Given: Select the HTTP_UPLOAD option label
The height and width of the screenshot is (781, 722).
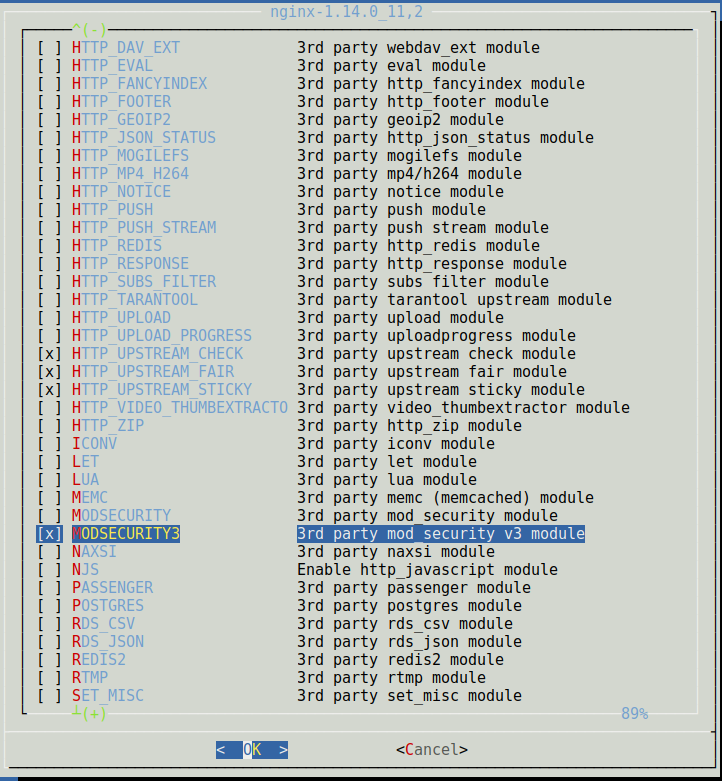Looking at the screenshot, I should (x=121, y=318).
